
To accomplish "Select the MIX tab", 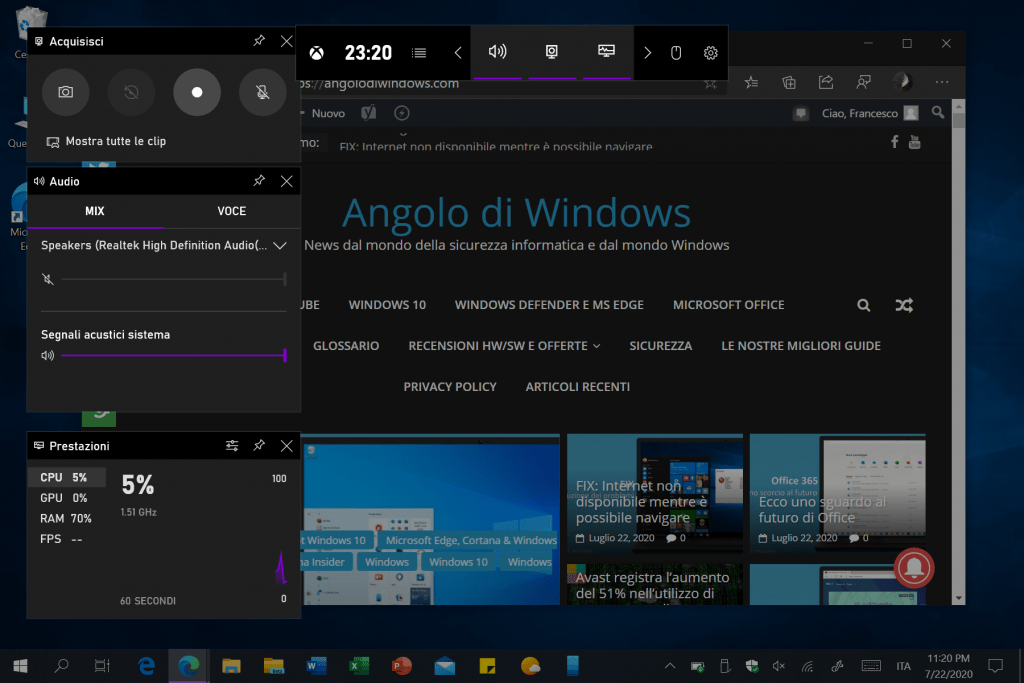I will point(94,211).
